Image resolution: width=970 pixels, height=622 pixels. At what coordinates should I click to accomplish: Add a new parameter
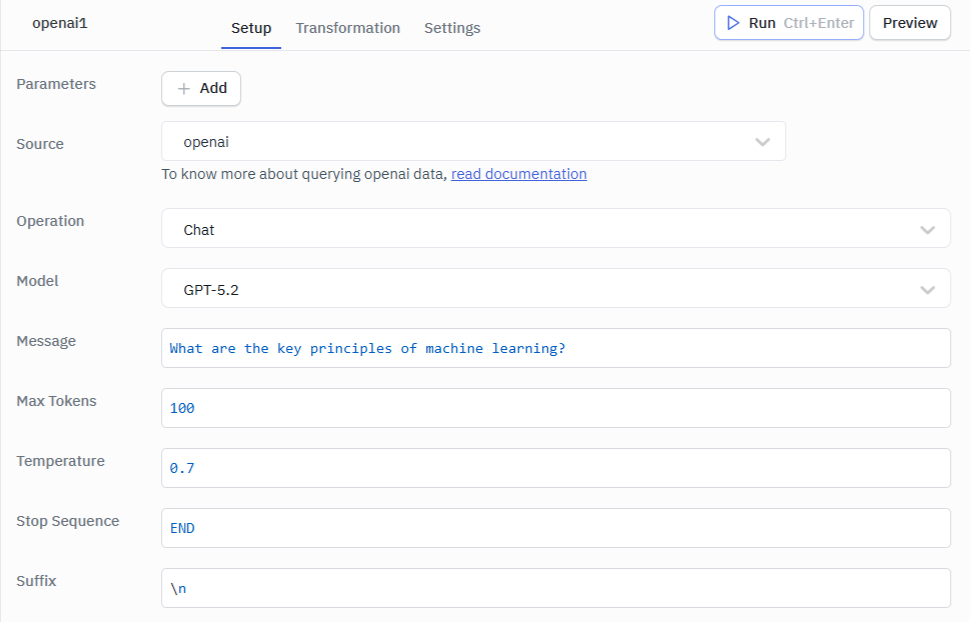201,89
